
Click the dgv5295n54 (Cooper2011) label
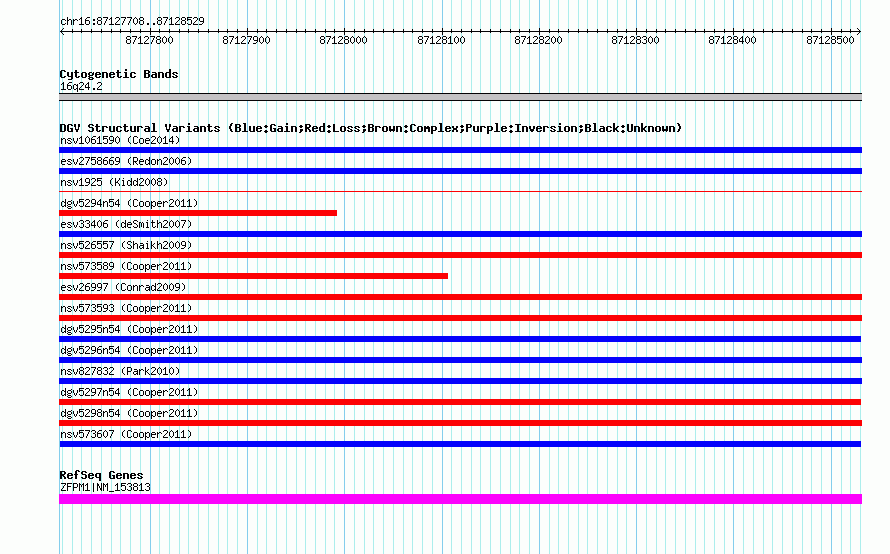pyautogui.click(x=129, y=329)
